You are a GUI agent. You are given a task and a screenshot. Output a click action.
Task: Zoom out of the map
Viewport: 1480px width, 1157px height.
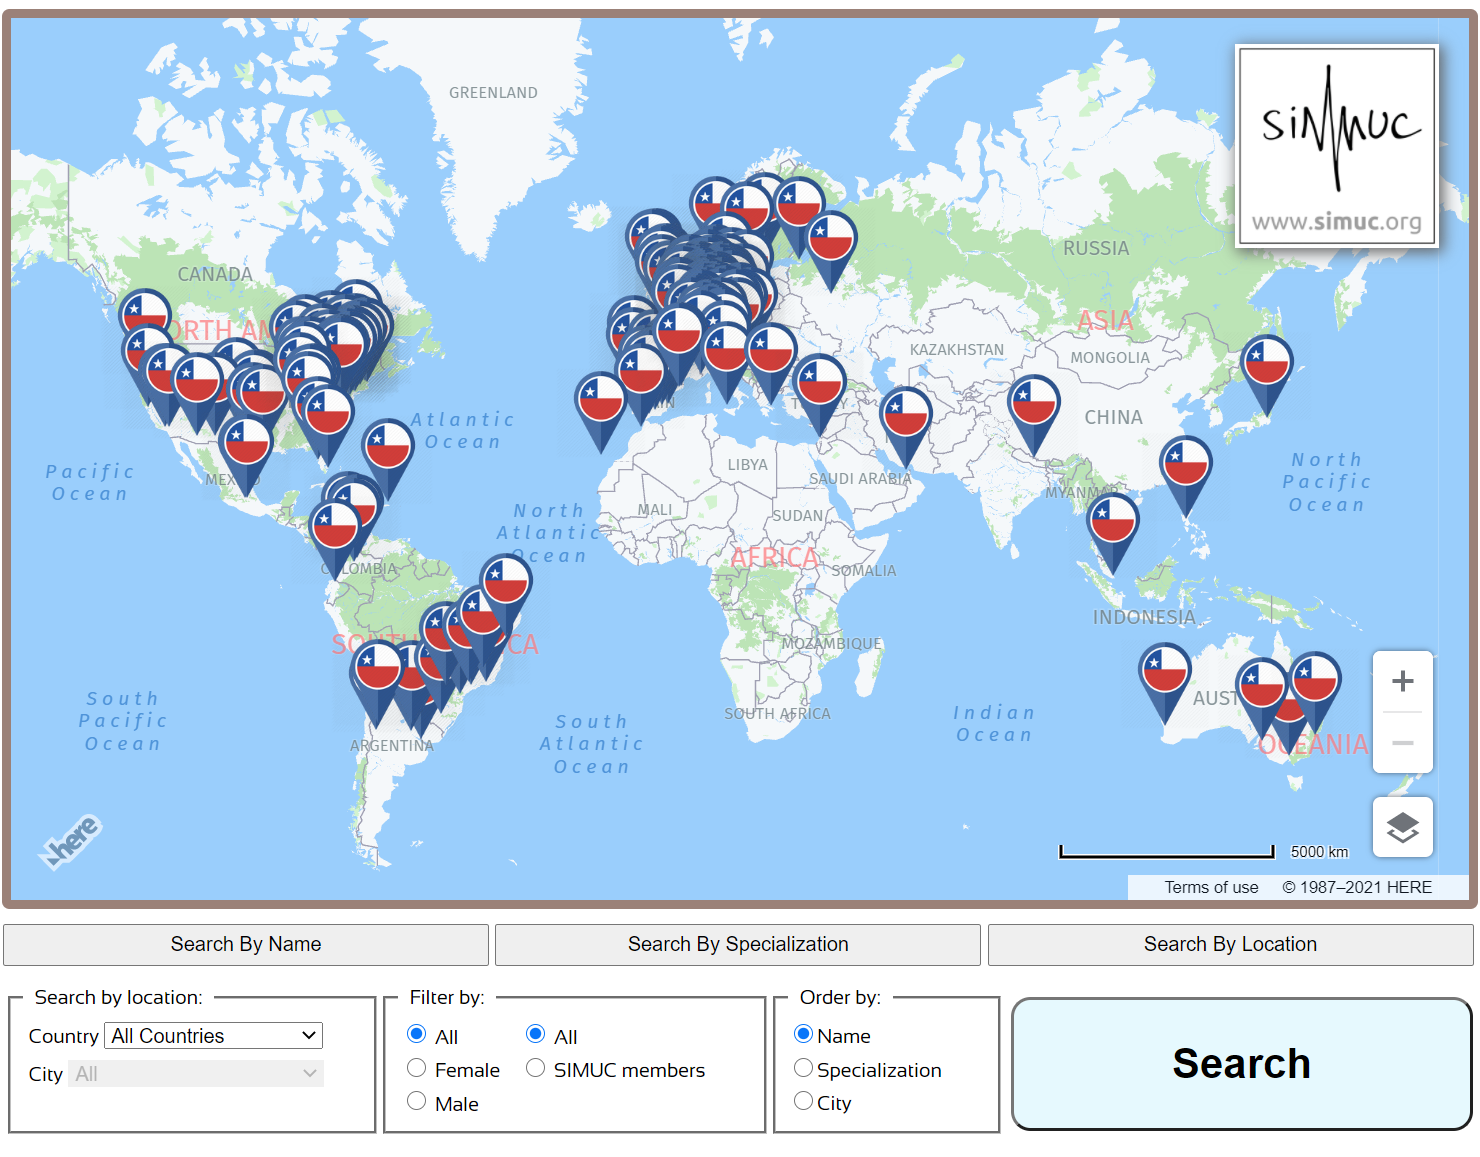1402,743
